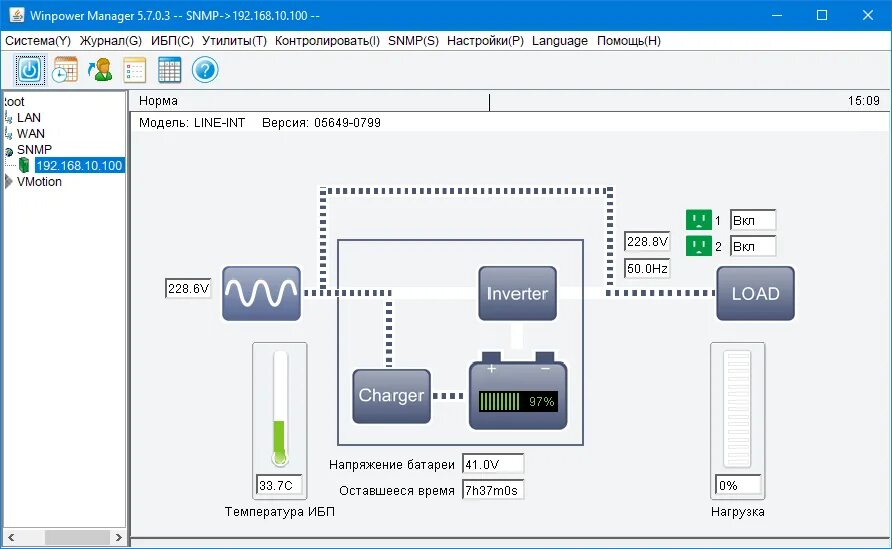Open the ИБП(C) menu

172,41
